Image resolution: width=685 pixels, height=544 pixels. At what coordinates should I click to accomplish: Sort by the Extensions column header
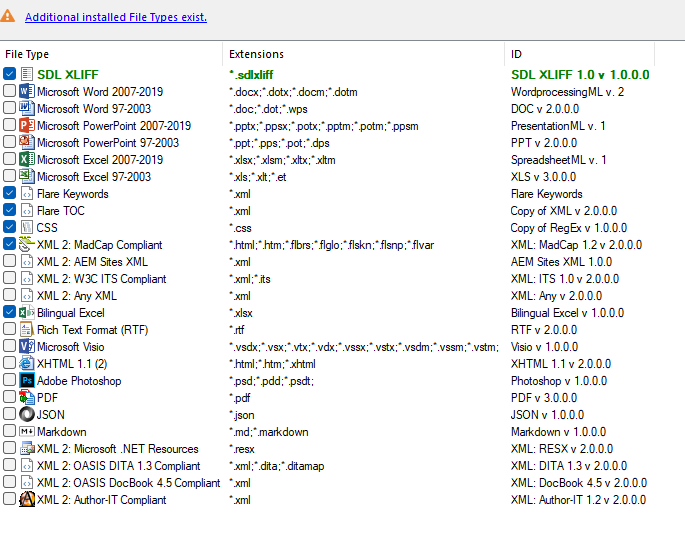coord(364,54)
